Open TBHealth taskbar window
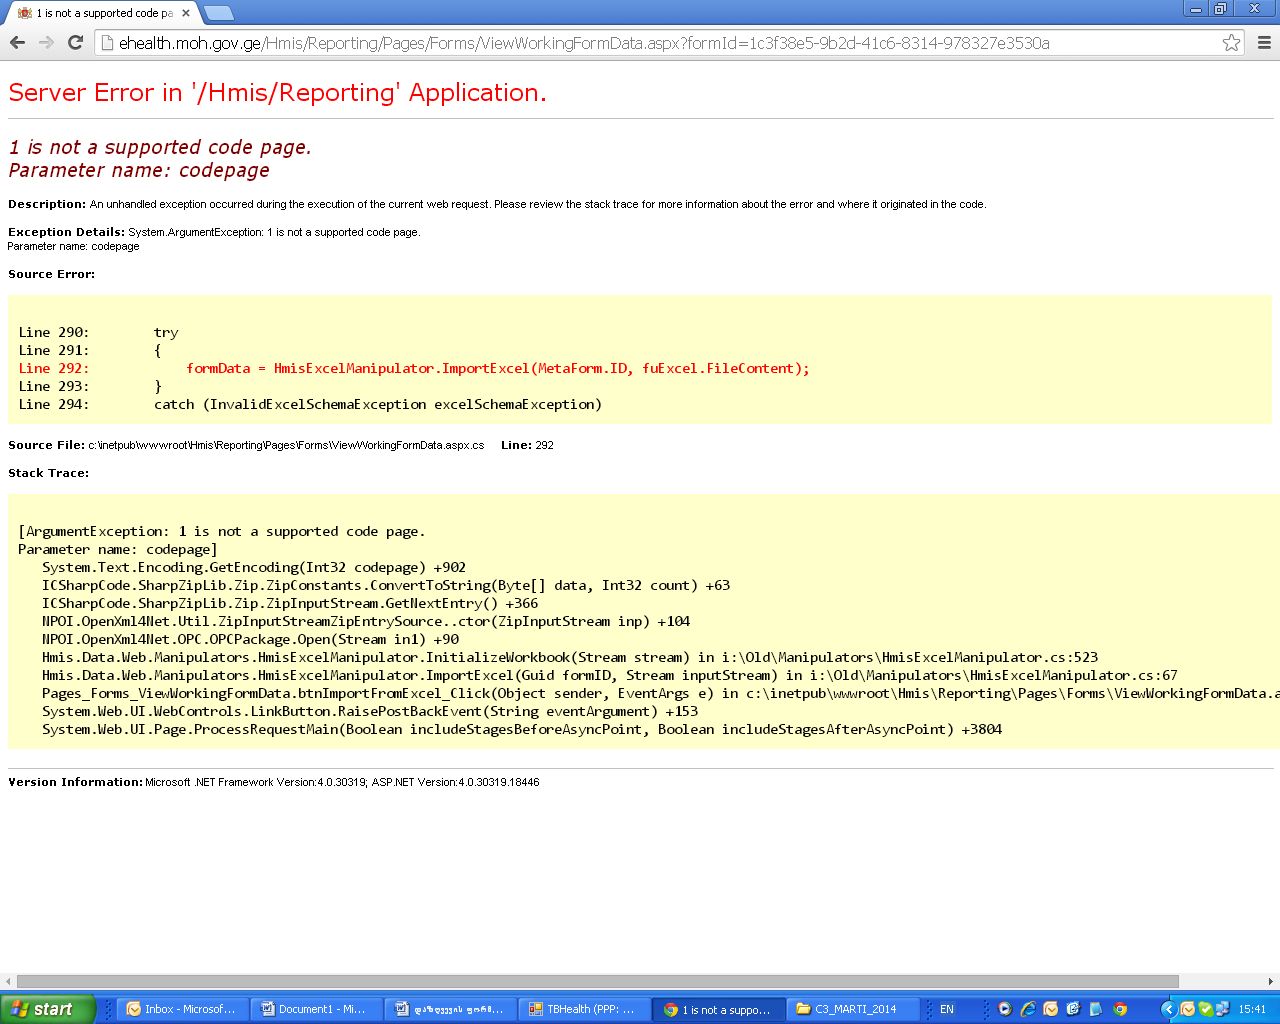The height and width of the screenshot is (1024, 1280). (x=582, y=1009)
